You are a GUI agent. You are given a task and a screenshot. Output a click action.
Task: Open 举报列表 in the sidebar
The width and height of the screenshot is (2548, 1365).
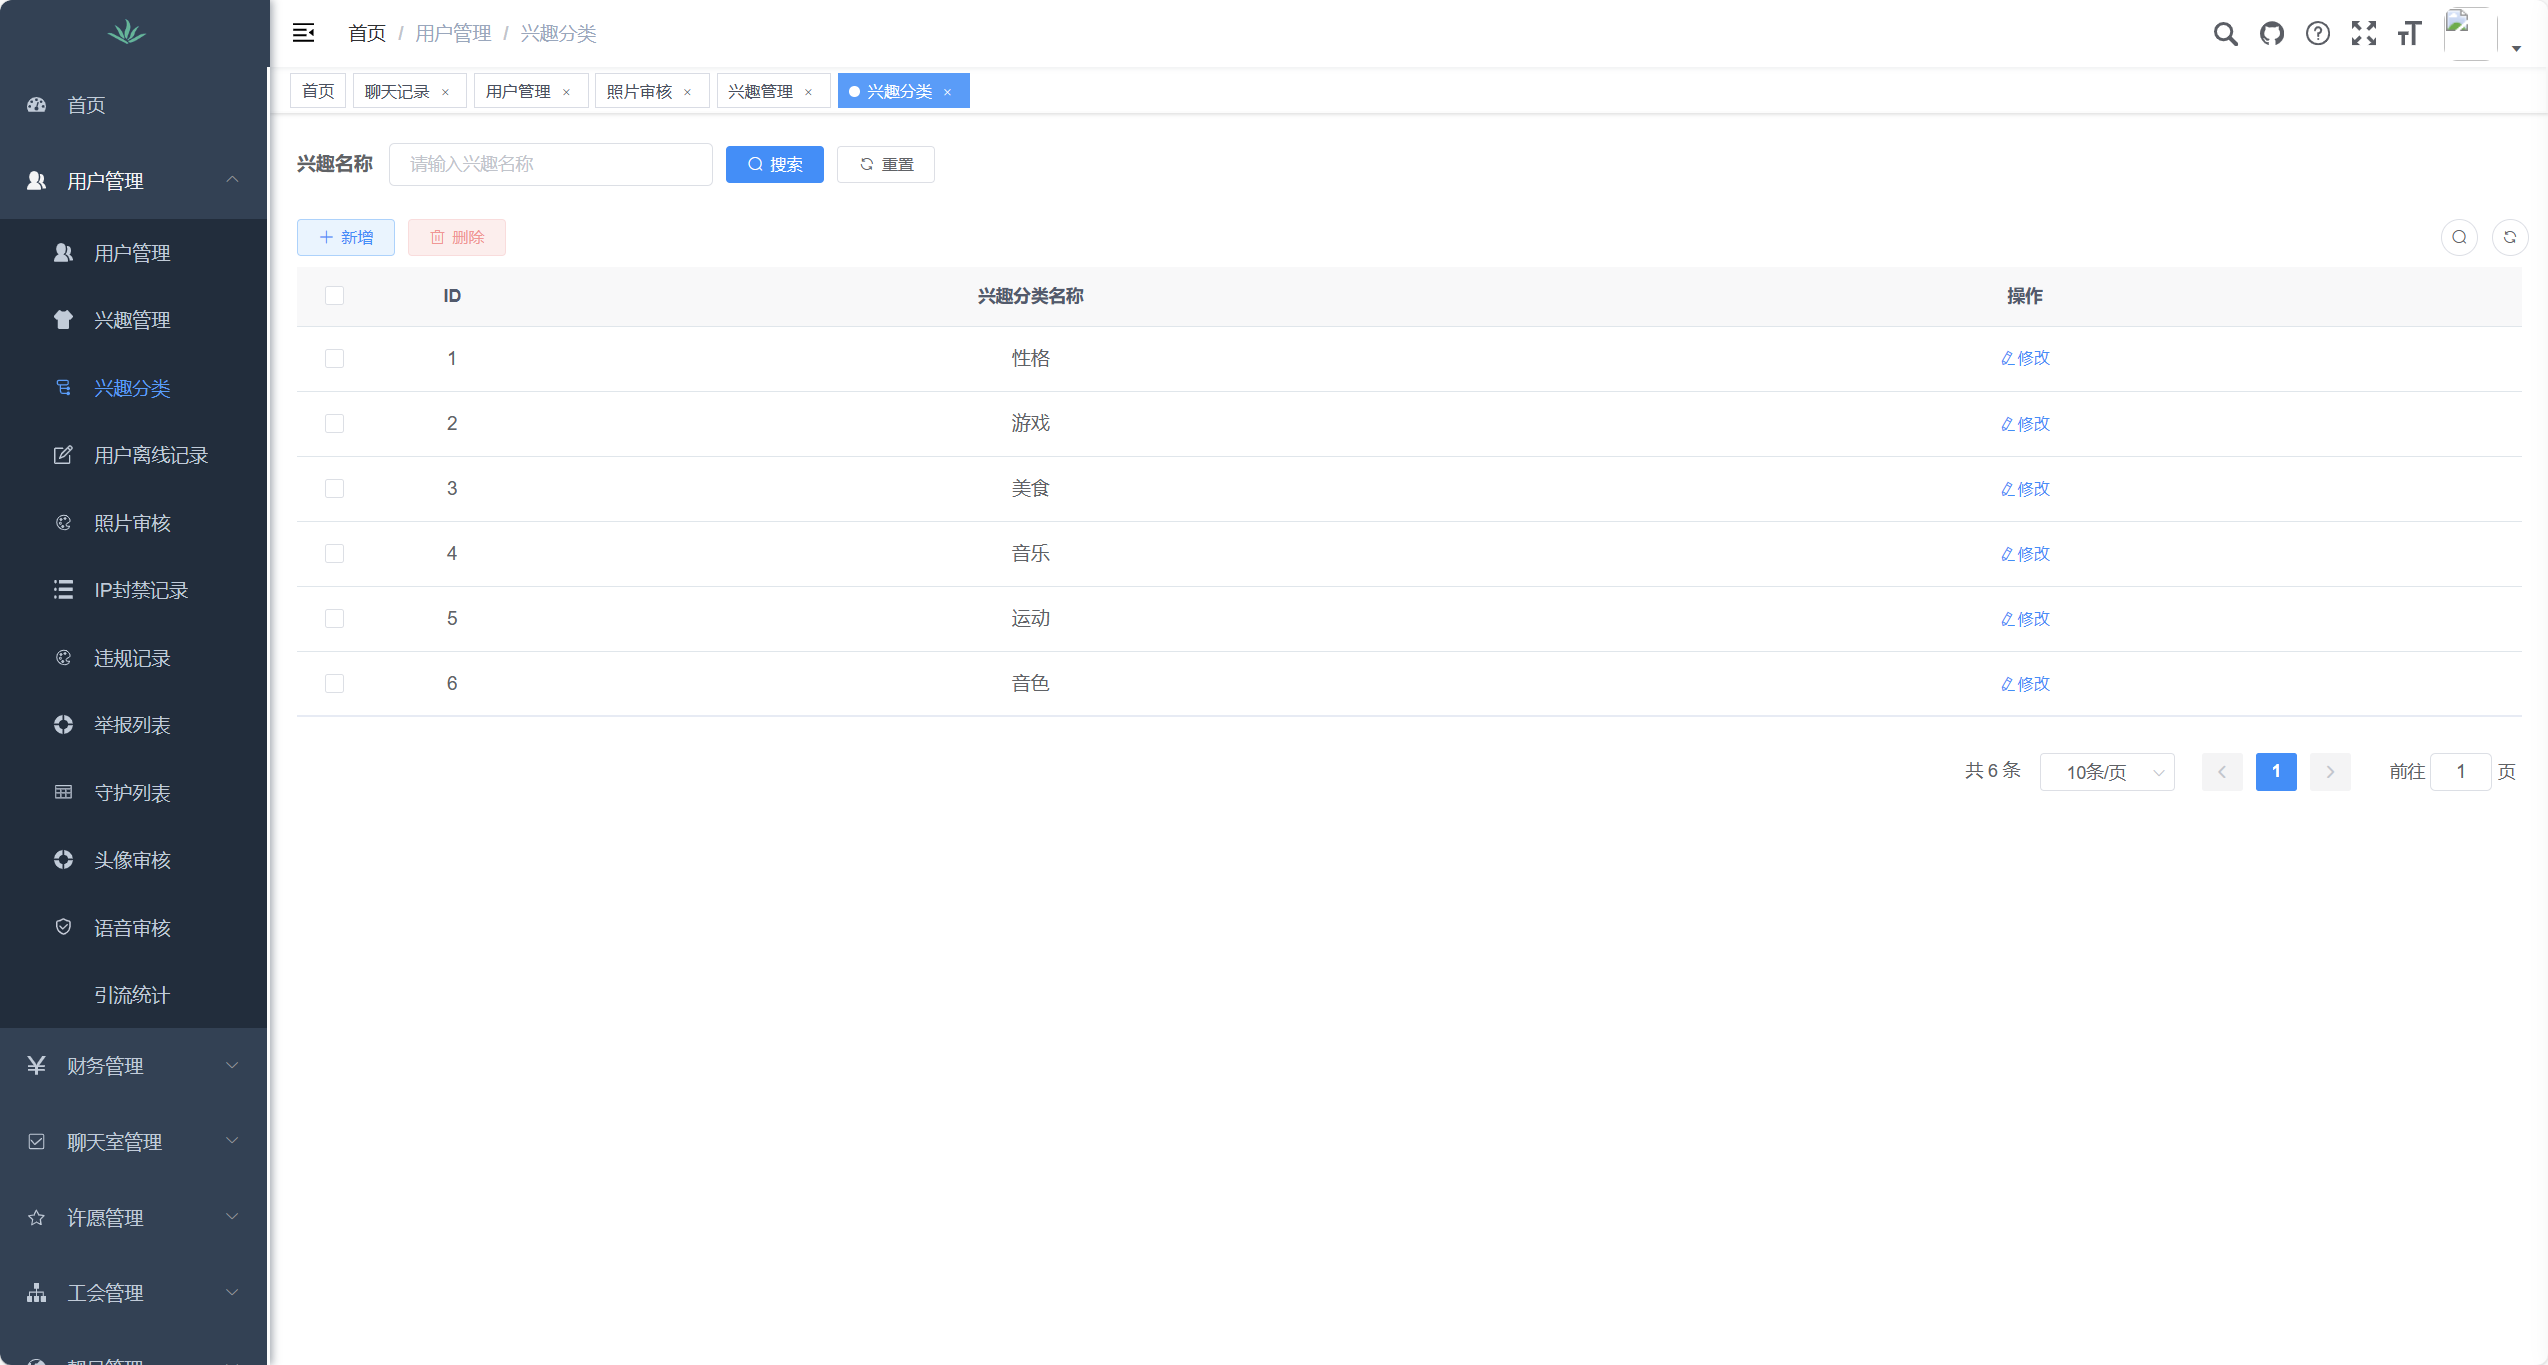tap(134, 725)
